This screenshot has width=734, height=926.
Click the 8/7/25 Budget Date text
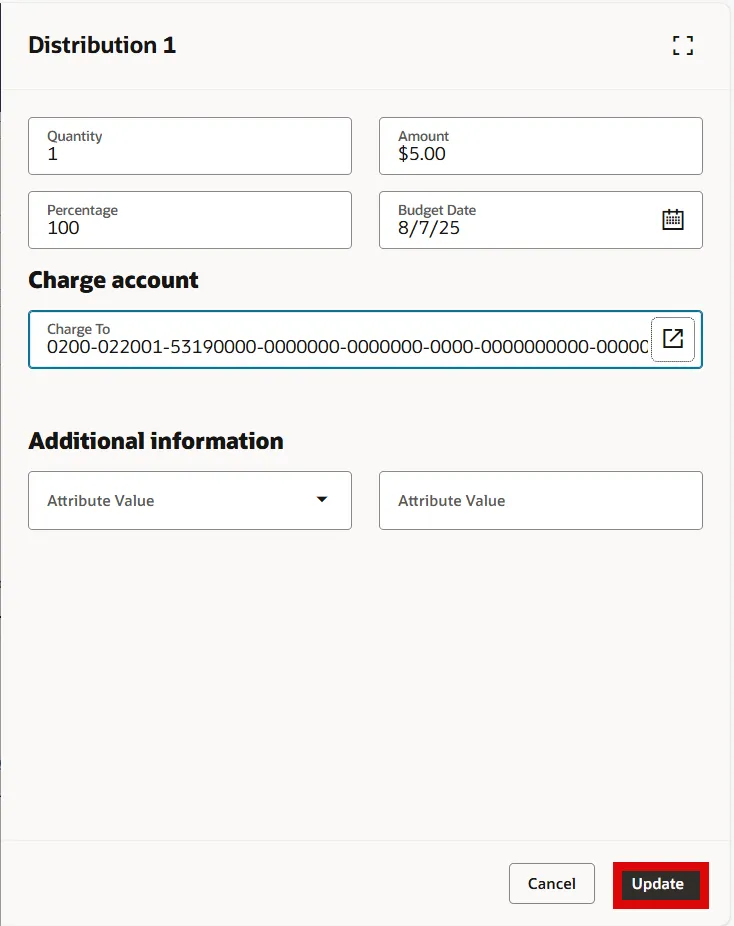click(429, 228)
